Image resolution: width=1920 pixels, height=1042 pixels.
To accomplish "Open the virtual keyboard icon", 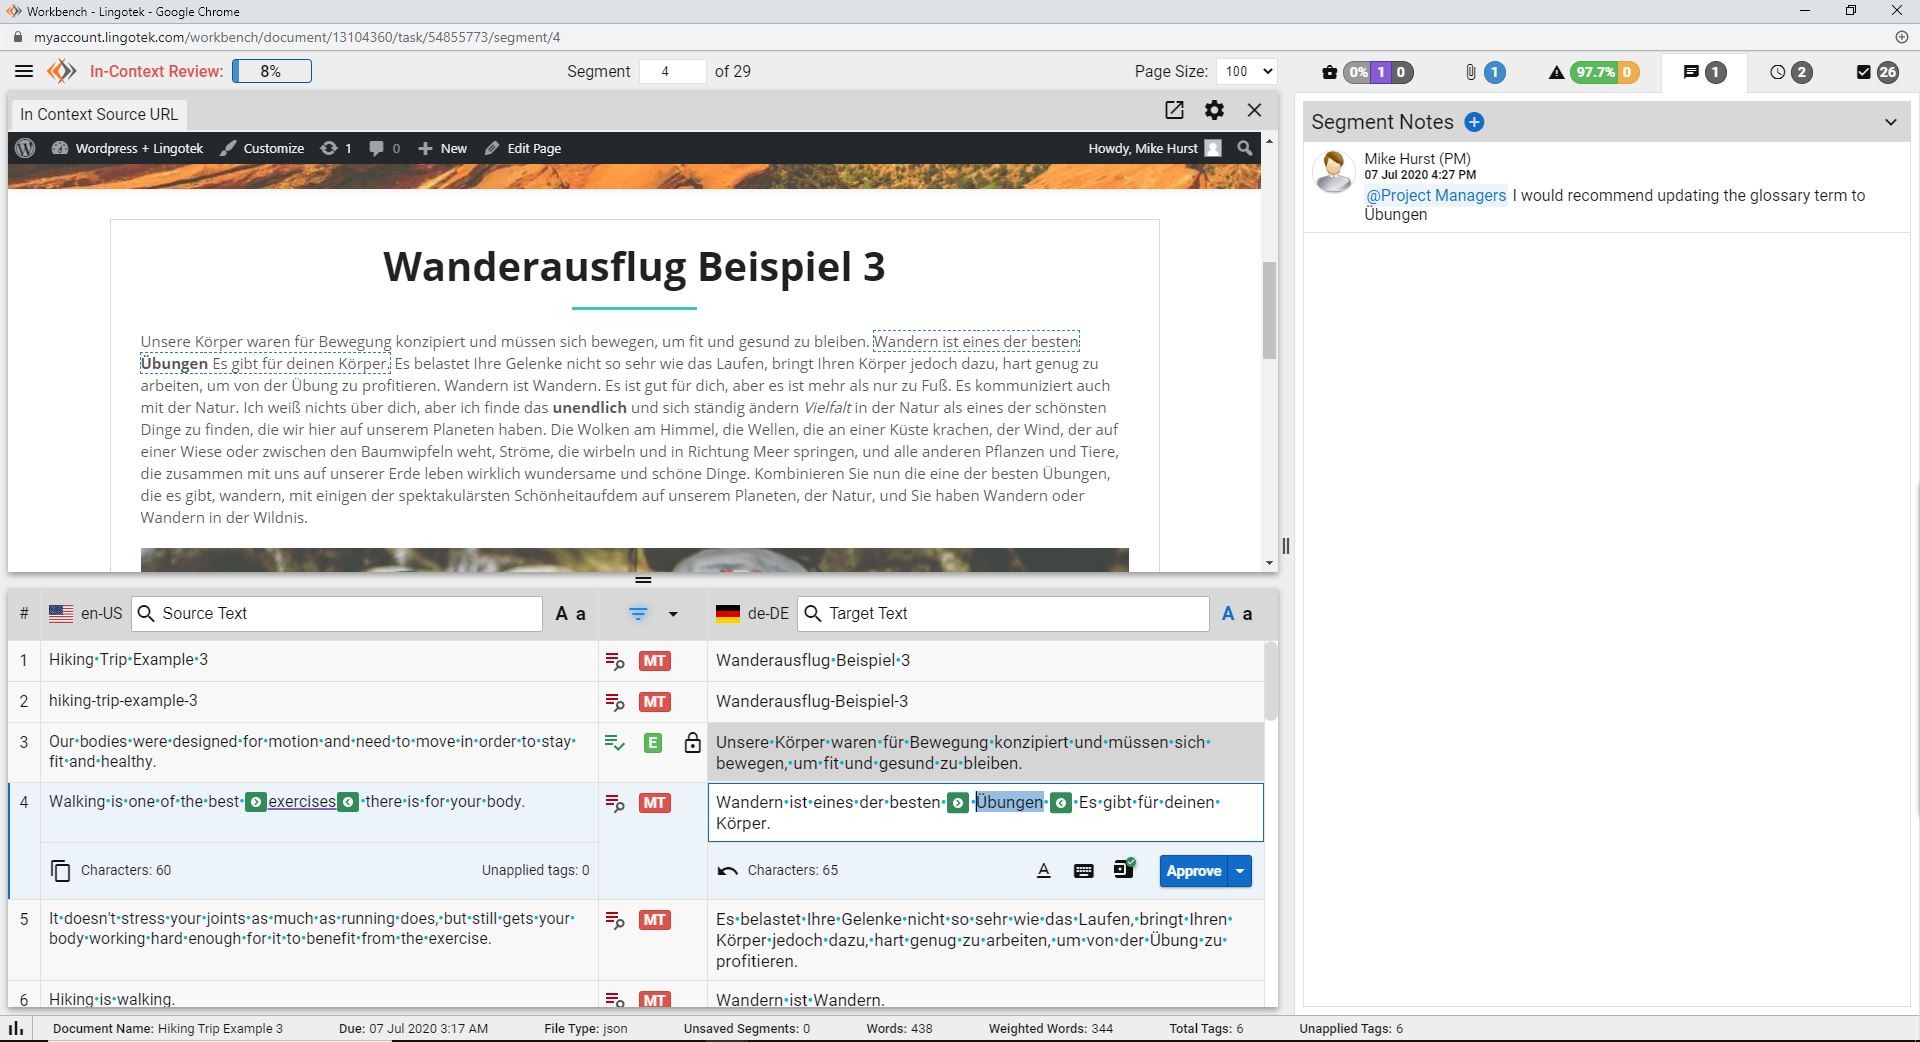I will (x=1083, y=871).
